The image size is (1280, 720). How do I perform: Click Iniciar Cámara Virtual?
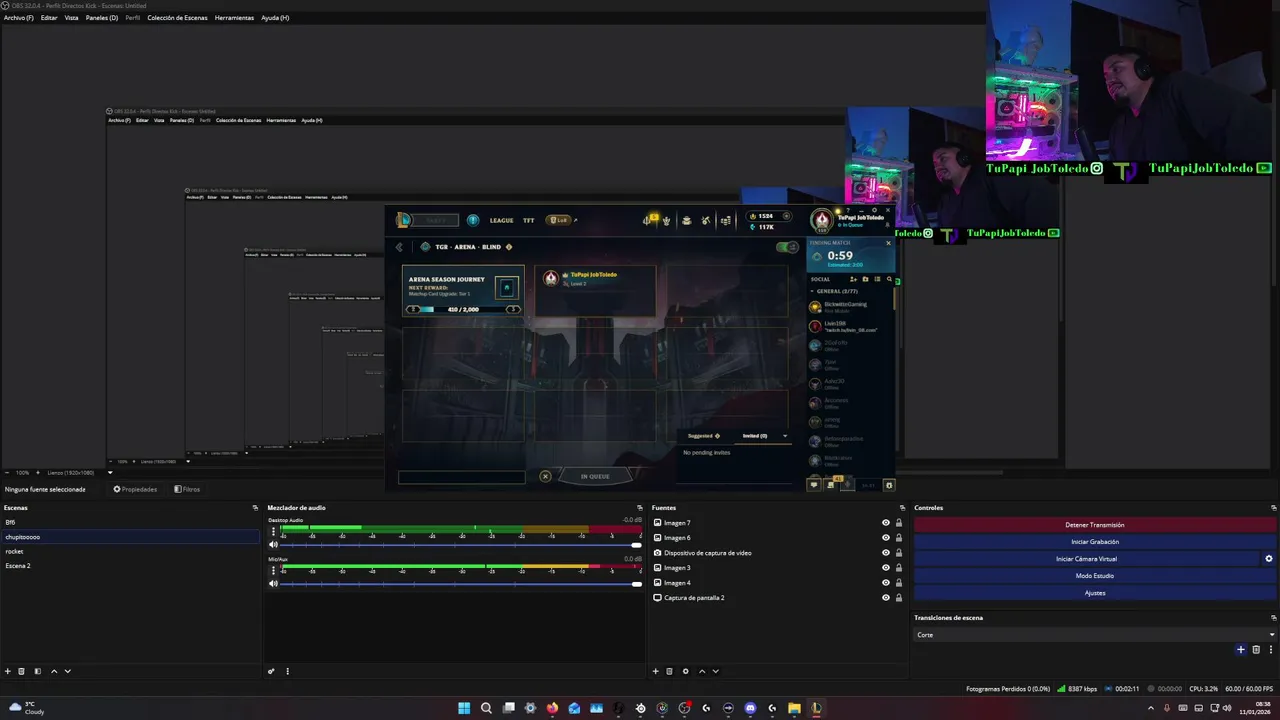(1087, 559)
